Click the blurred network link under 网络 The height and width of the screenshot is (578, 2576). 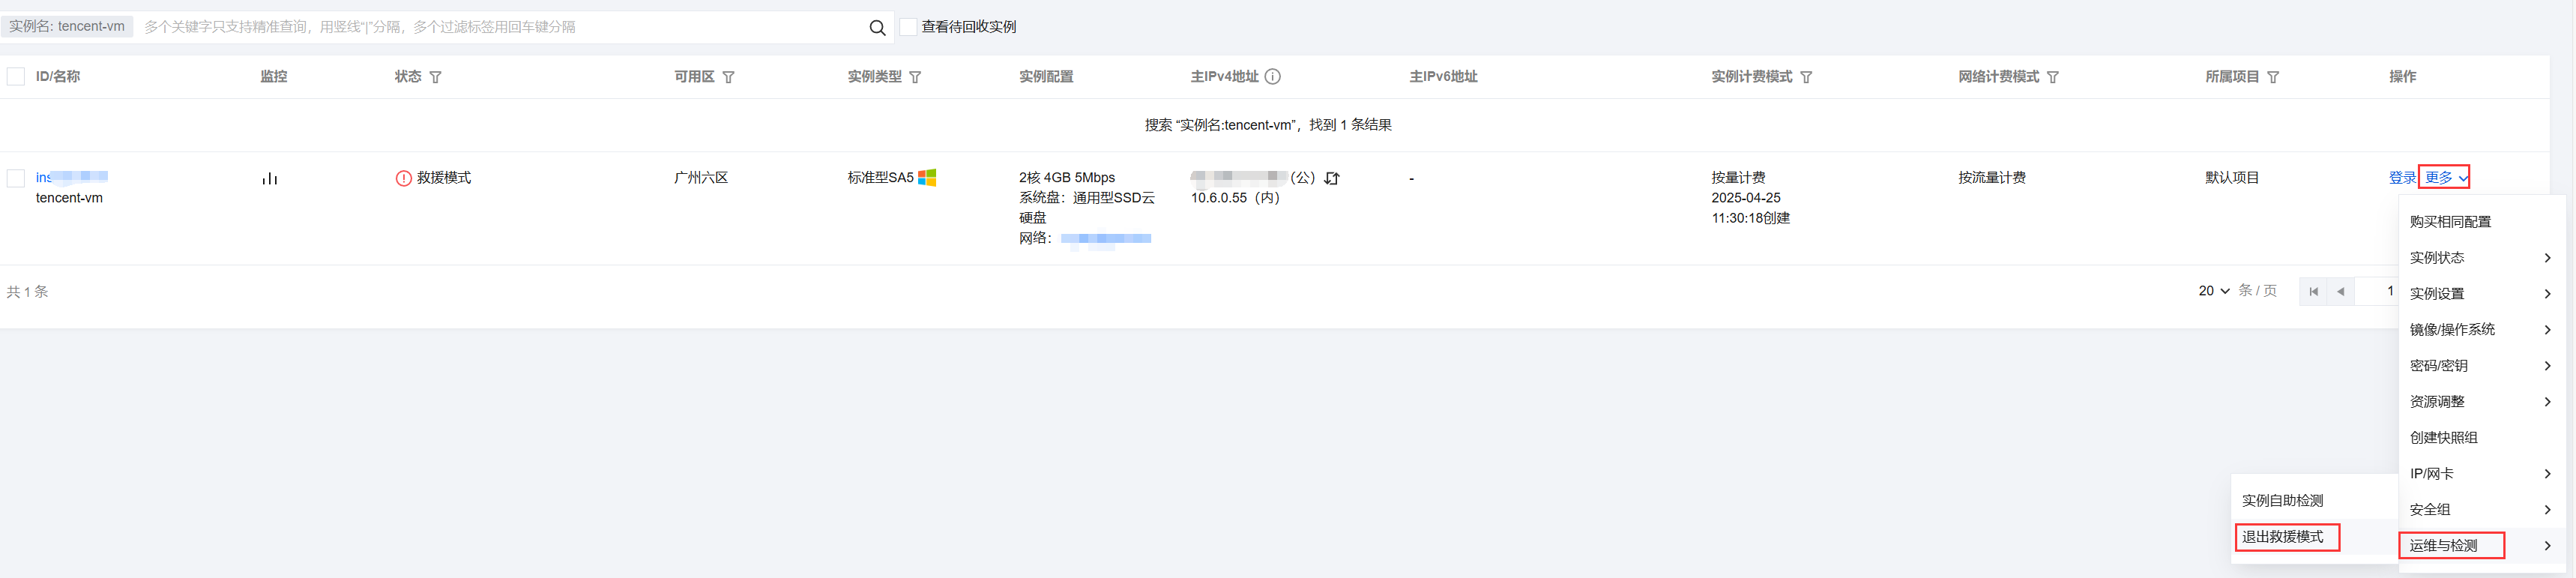pyautogui.click(x=1106, y=239)
